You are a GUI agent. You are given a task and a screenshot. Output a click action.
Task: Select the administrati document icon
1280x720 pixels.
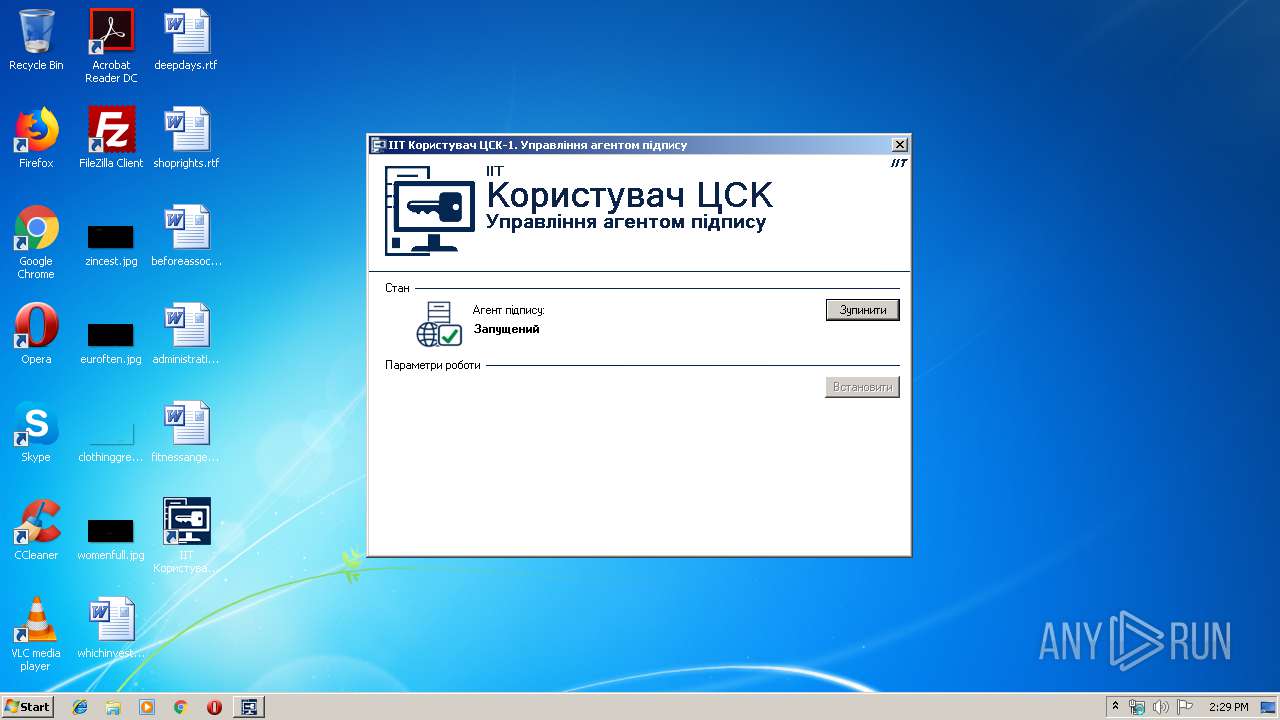(x=186, y=334)
